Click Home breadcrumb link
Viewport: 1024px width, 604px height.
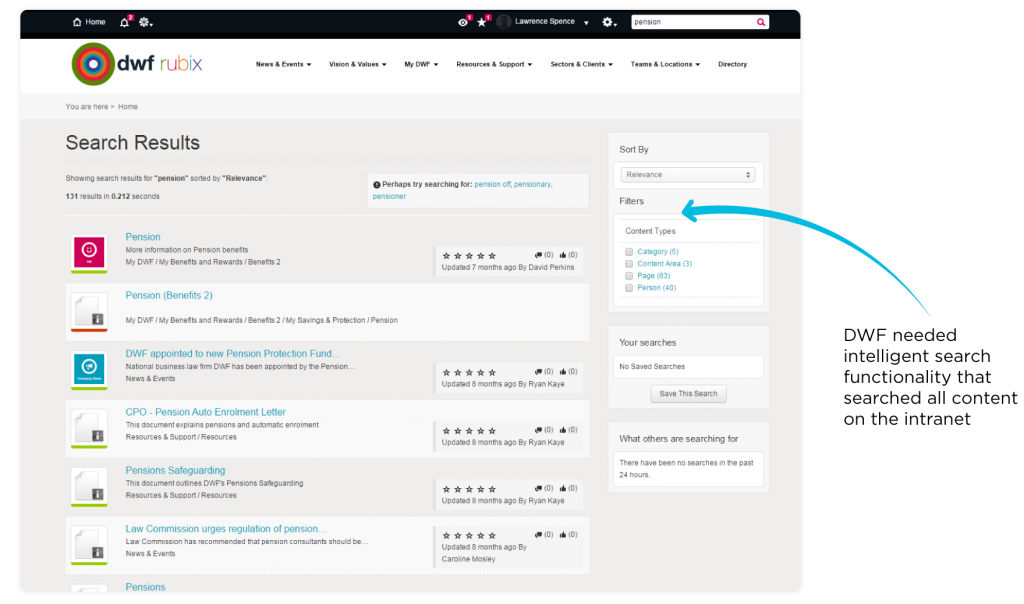click(x=128, y=106)
